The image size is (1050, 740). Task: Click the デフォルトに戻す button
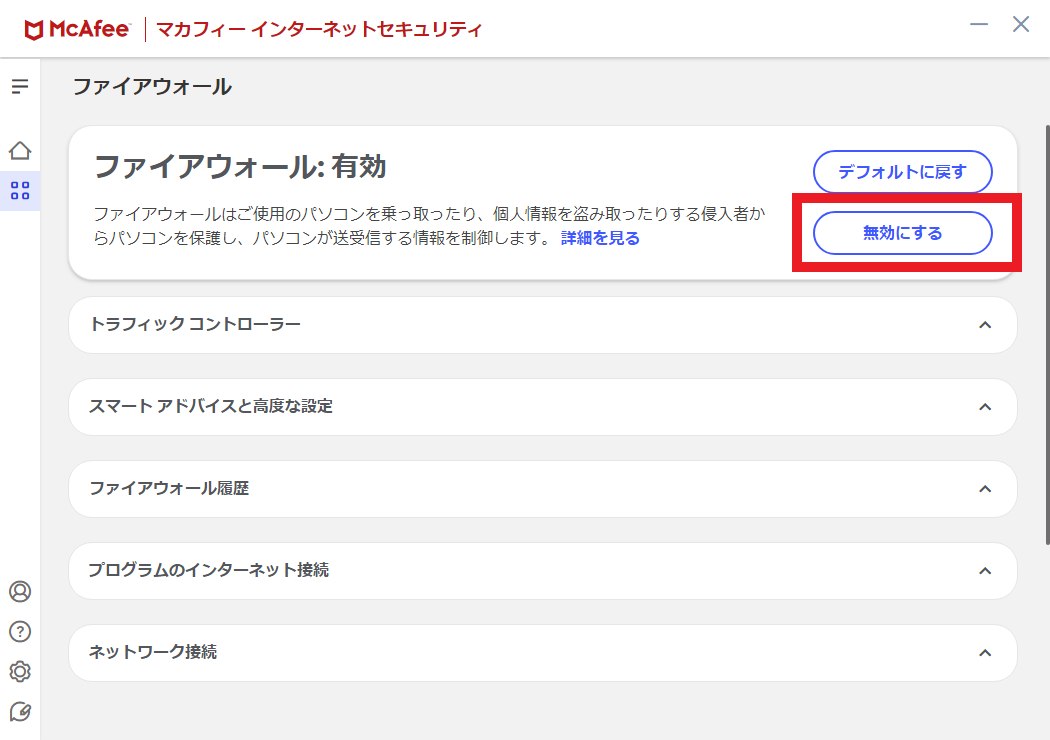pyautogui.click(x=903, y=172)
